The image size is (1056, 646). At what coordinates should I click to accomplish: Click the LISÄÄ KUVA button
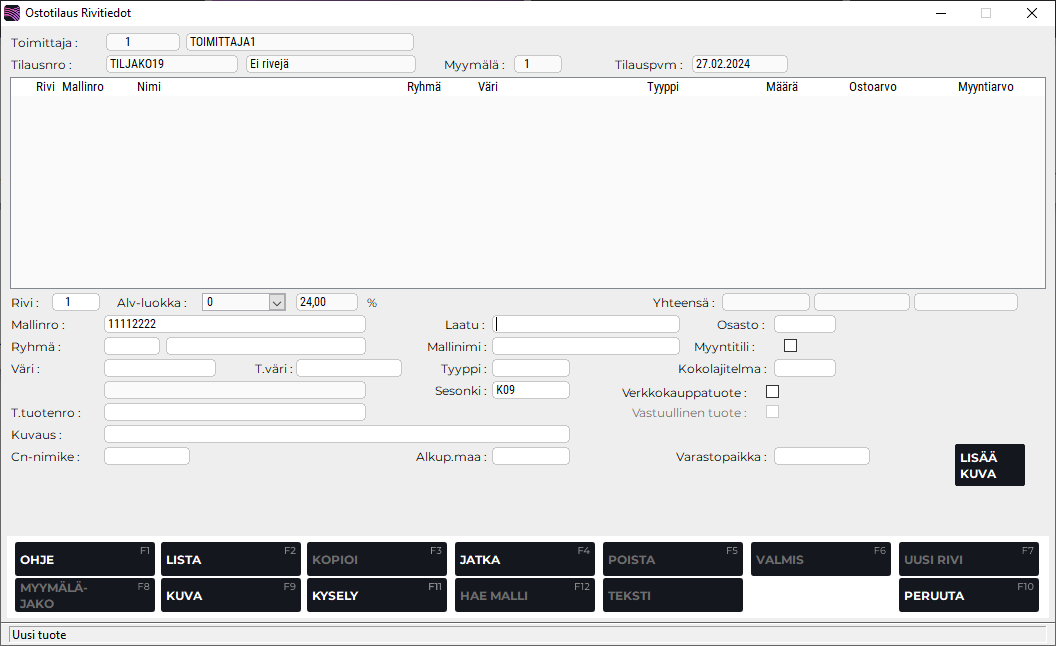[x=989, y=465]
